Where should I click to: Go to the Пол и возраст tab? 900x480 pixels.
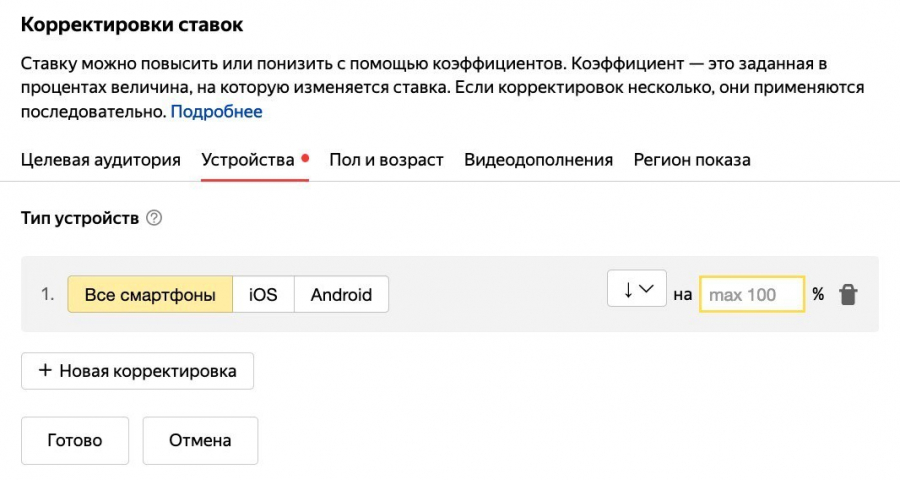tap(386, 160)
